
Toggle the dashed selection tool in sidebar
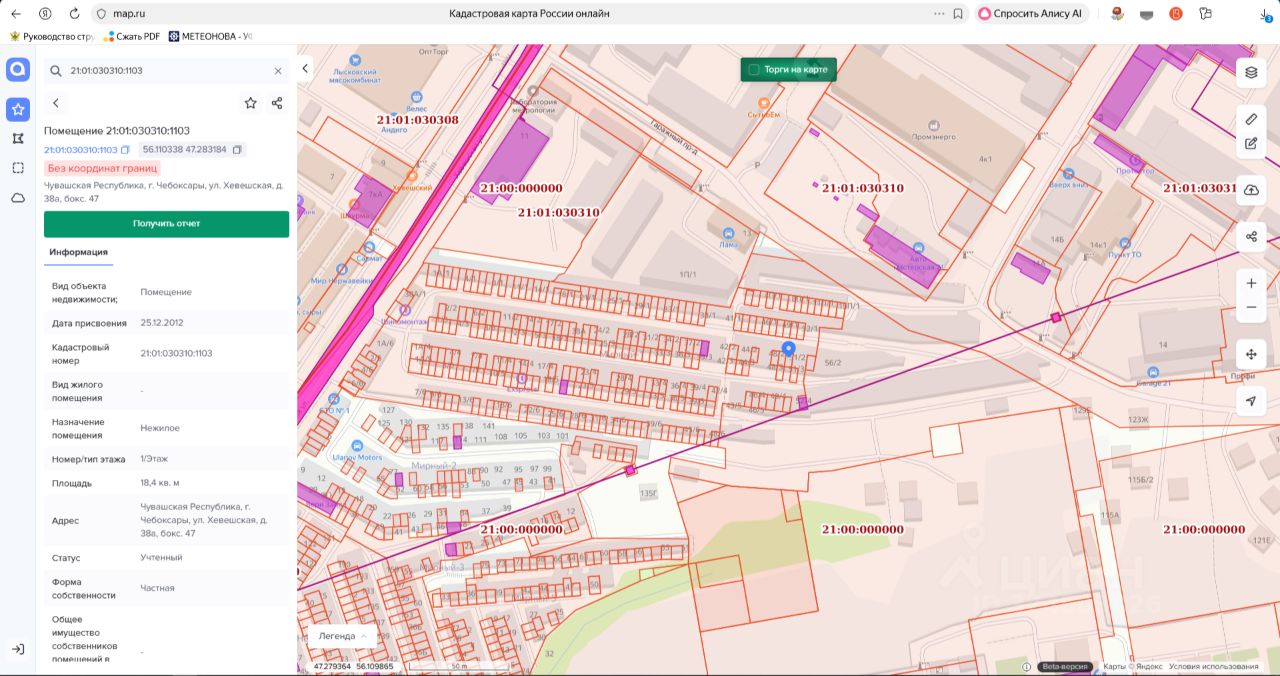[x=18, y=168]
